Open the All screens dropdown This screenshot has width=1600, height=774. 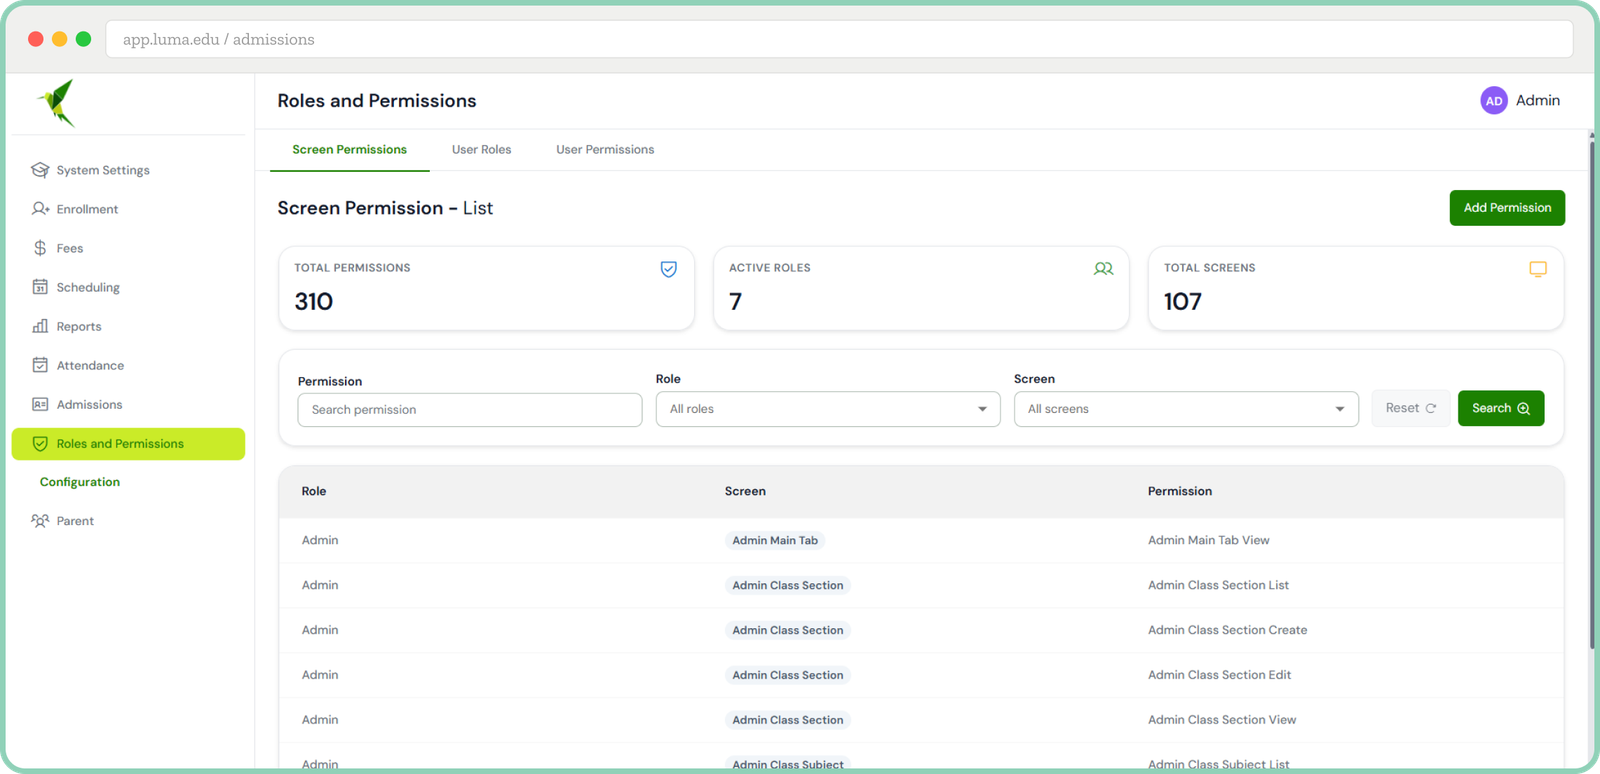[x=1186, y=409]
